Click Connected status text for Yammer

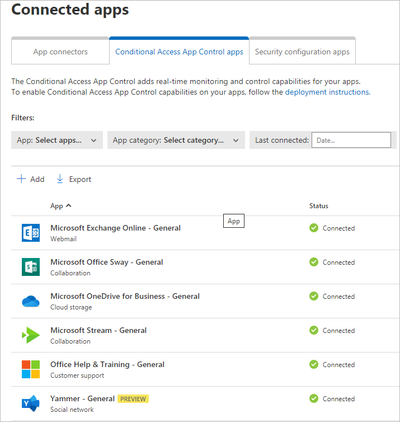pyautogui.click(x=339, y=399)
